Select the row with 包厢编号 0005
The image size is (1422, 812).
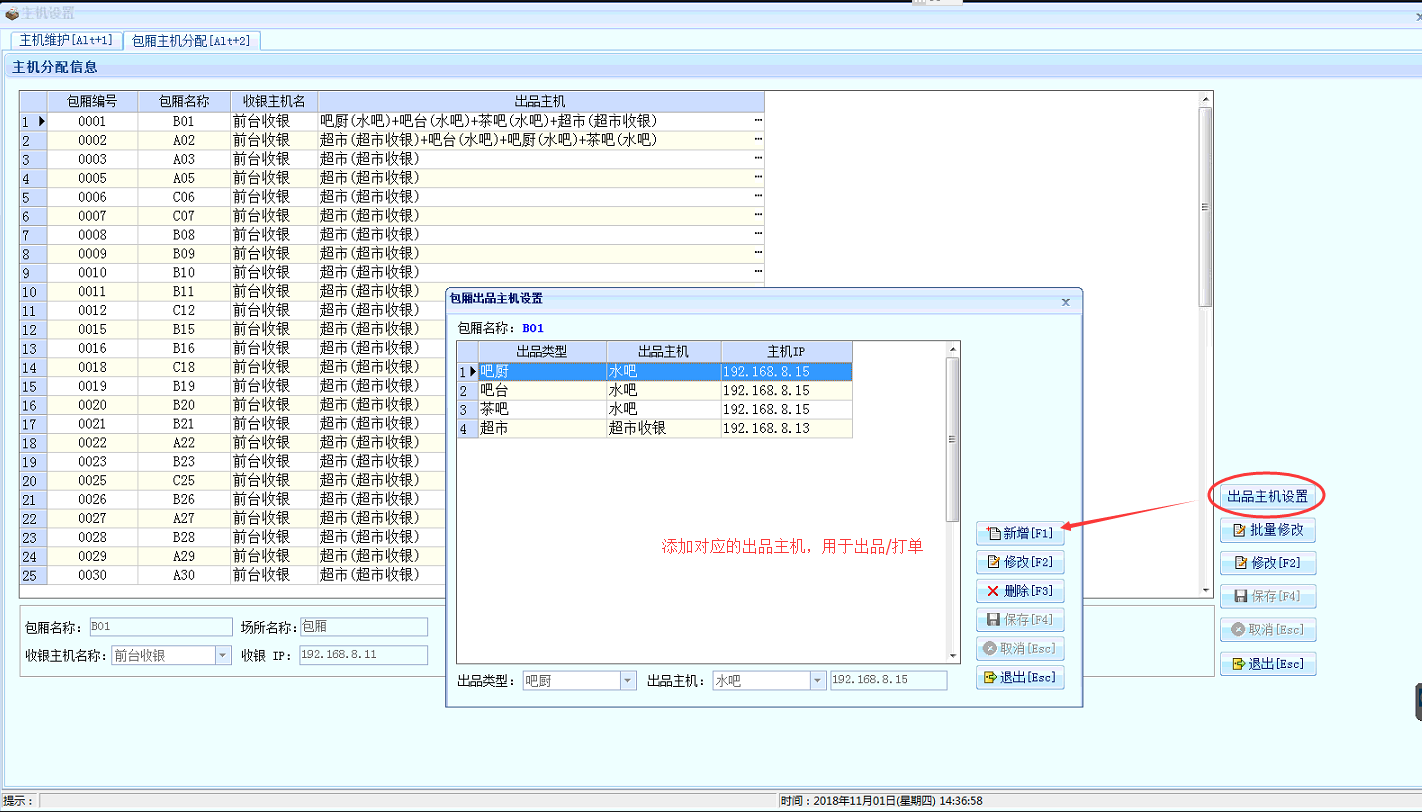point(392,178)
